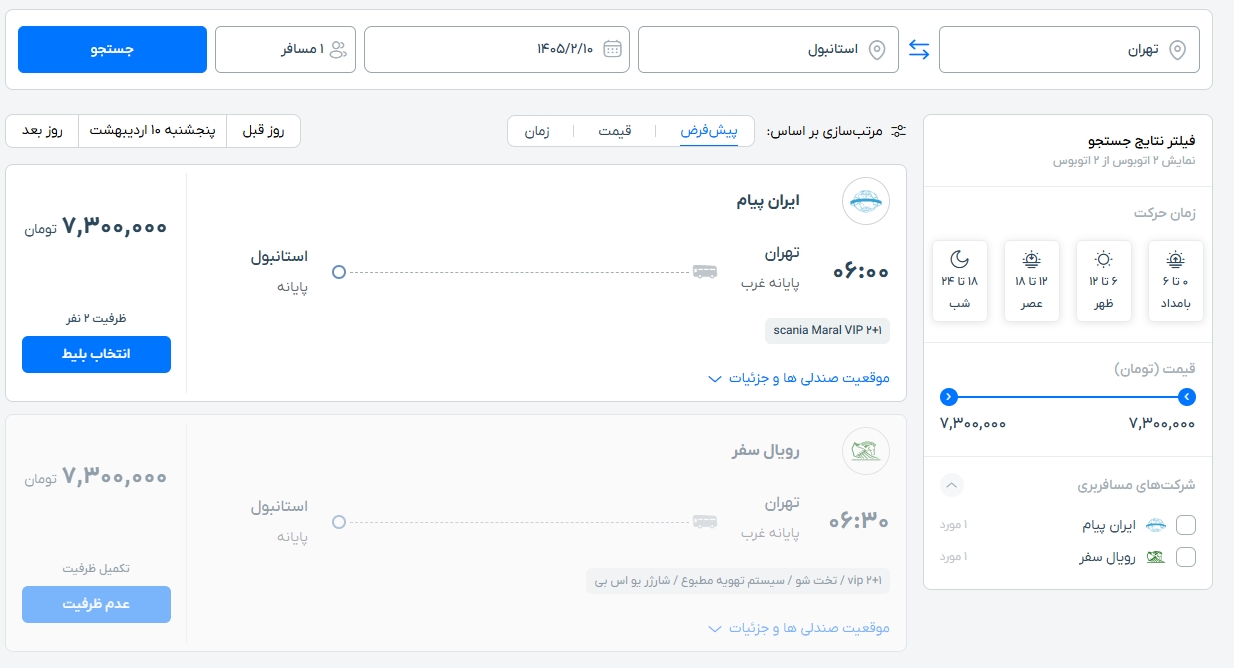
Task: Go to روز قبل previous day
Action: tap(264, 131)
